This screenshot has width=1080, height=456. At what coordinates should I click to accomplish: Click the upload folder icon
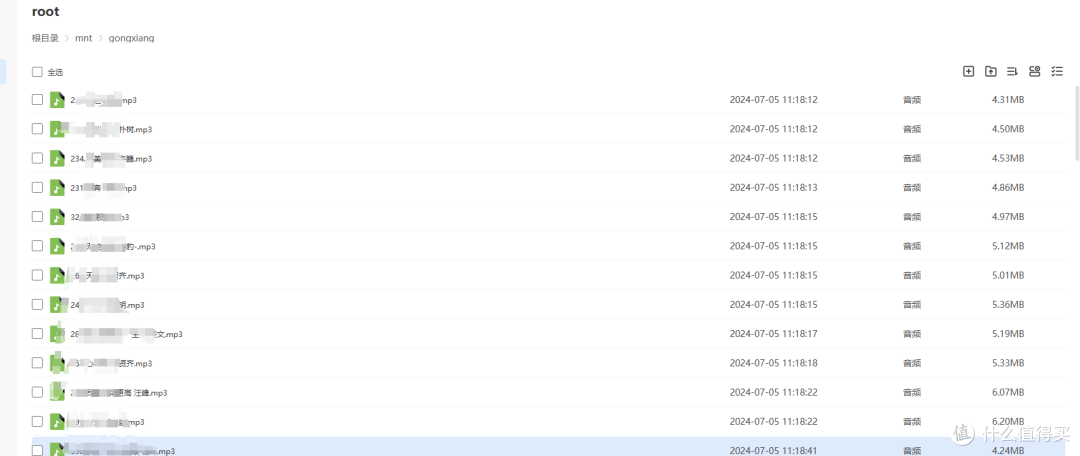point(990,71)
